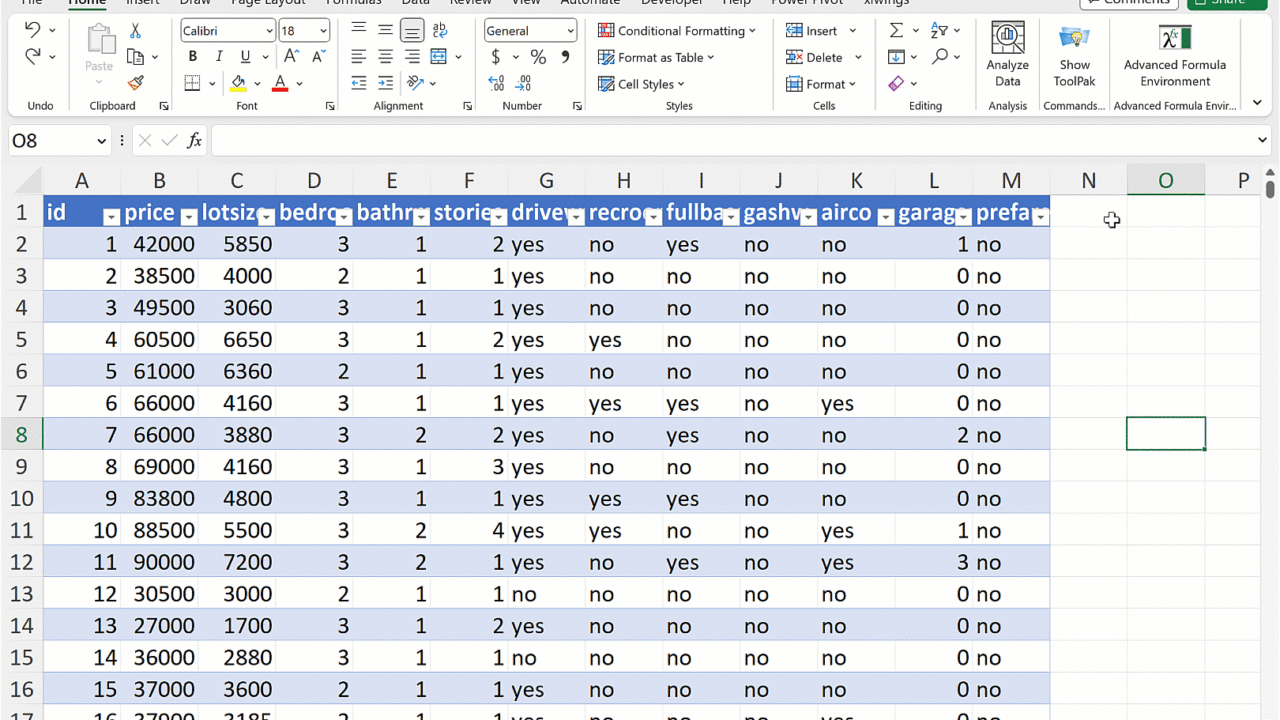Launch Advanced Formula Environment
The width and height of the screenshot is (1280, 720).
(x=1174, y=56)
